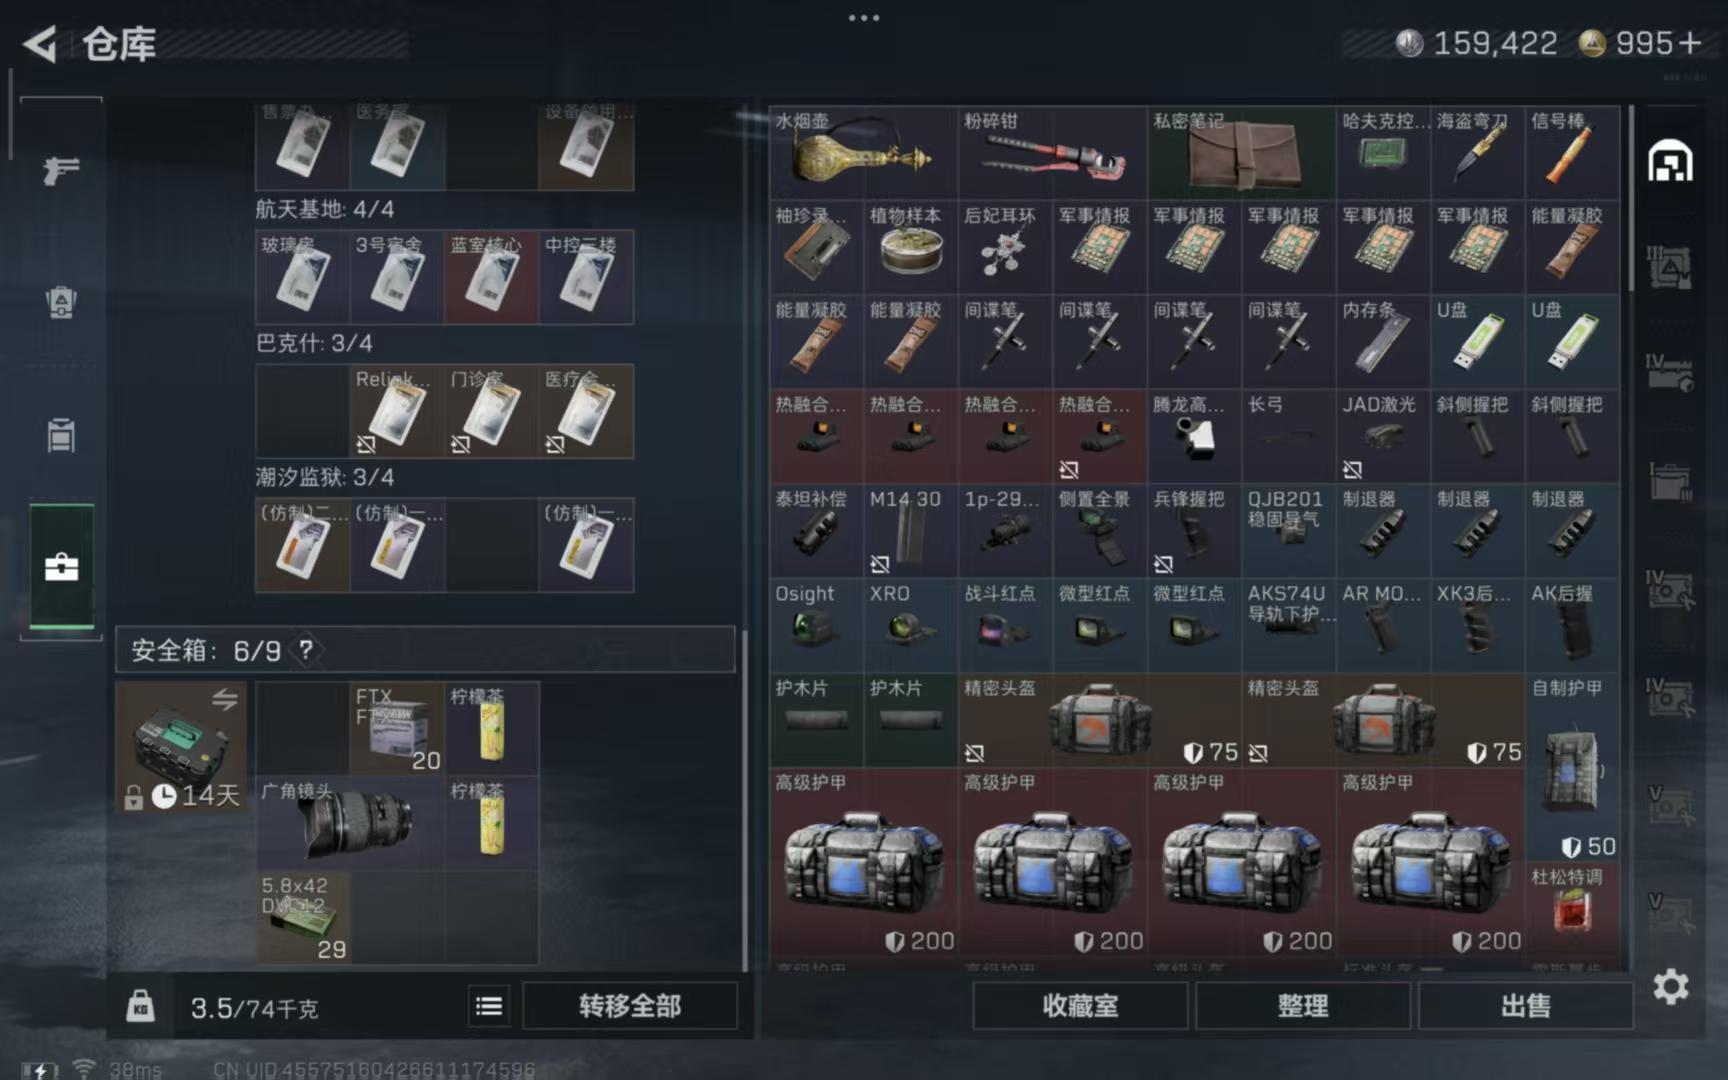This screenshot has width=1728, height=1080.
Task: Select the 中控三楼 key card
Action: [x=586, y=276]
